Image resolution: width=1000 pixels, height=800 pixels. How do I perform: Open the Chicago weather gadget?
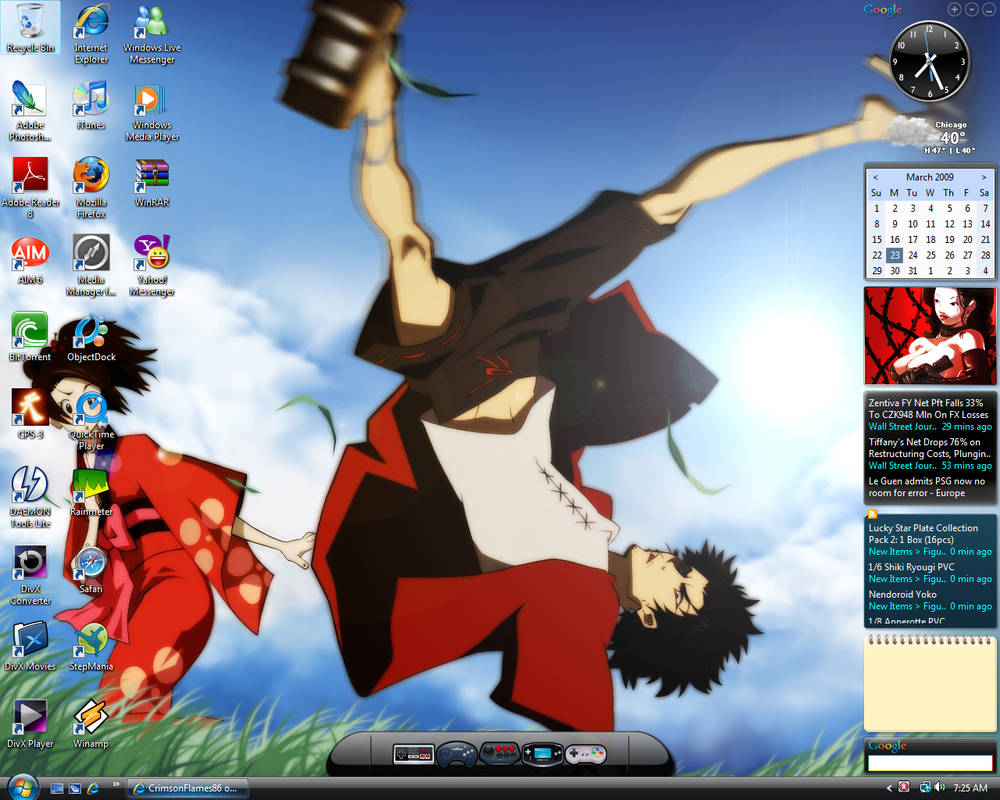930,135
